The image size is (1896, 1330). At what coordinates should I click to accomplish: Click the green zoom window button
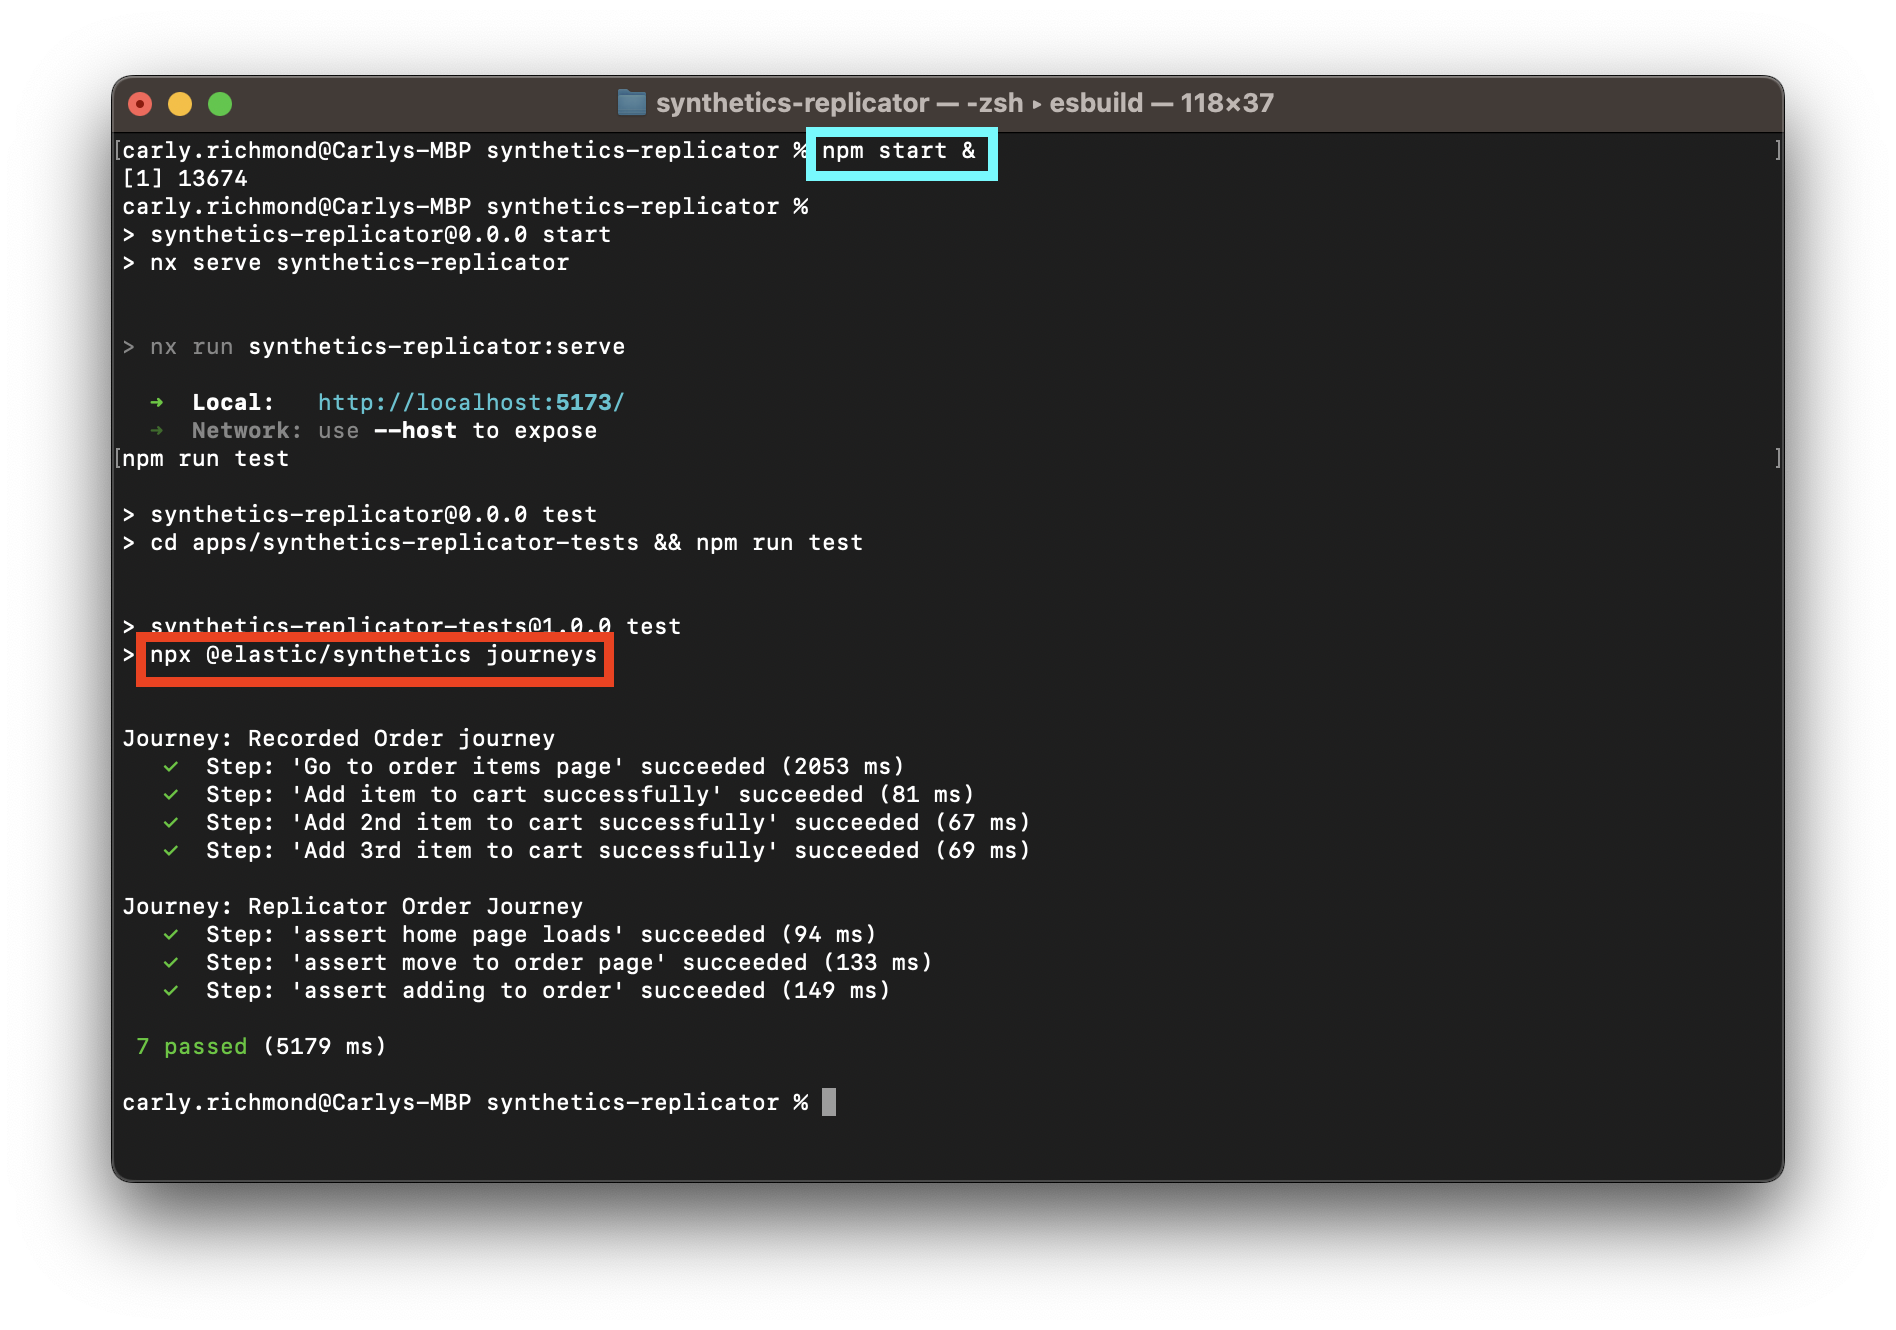click(220, 104)
